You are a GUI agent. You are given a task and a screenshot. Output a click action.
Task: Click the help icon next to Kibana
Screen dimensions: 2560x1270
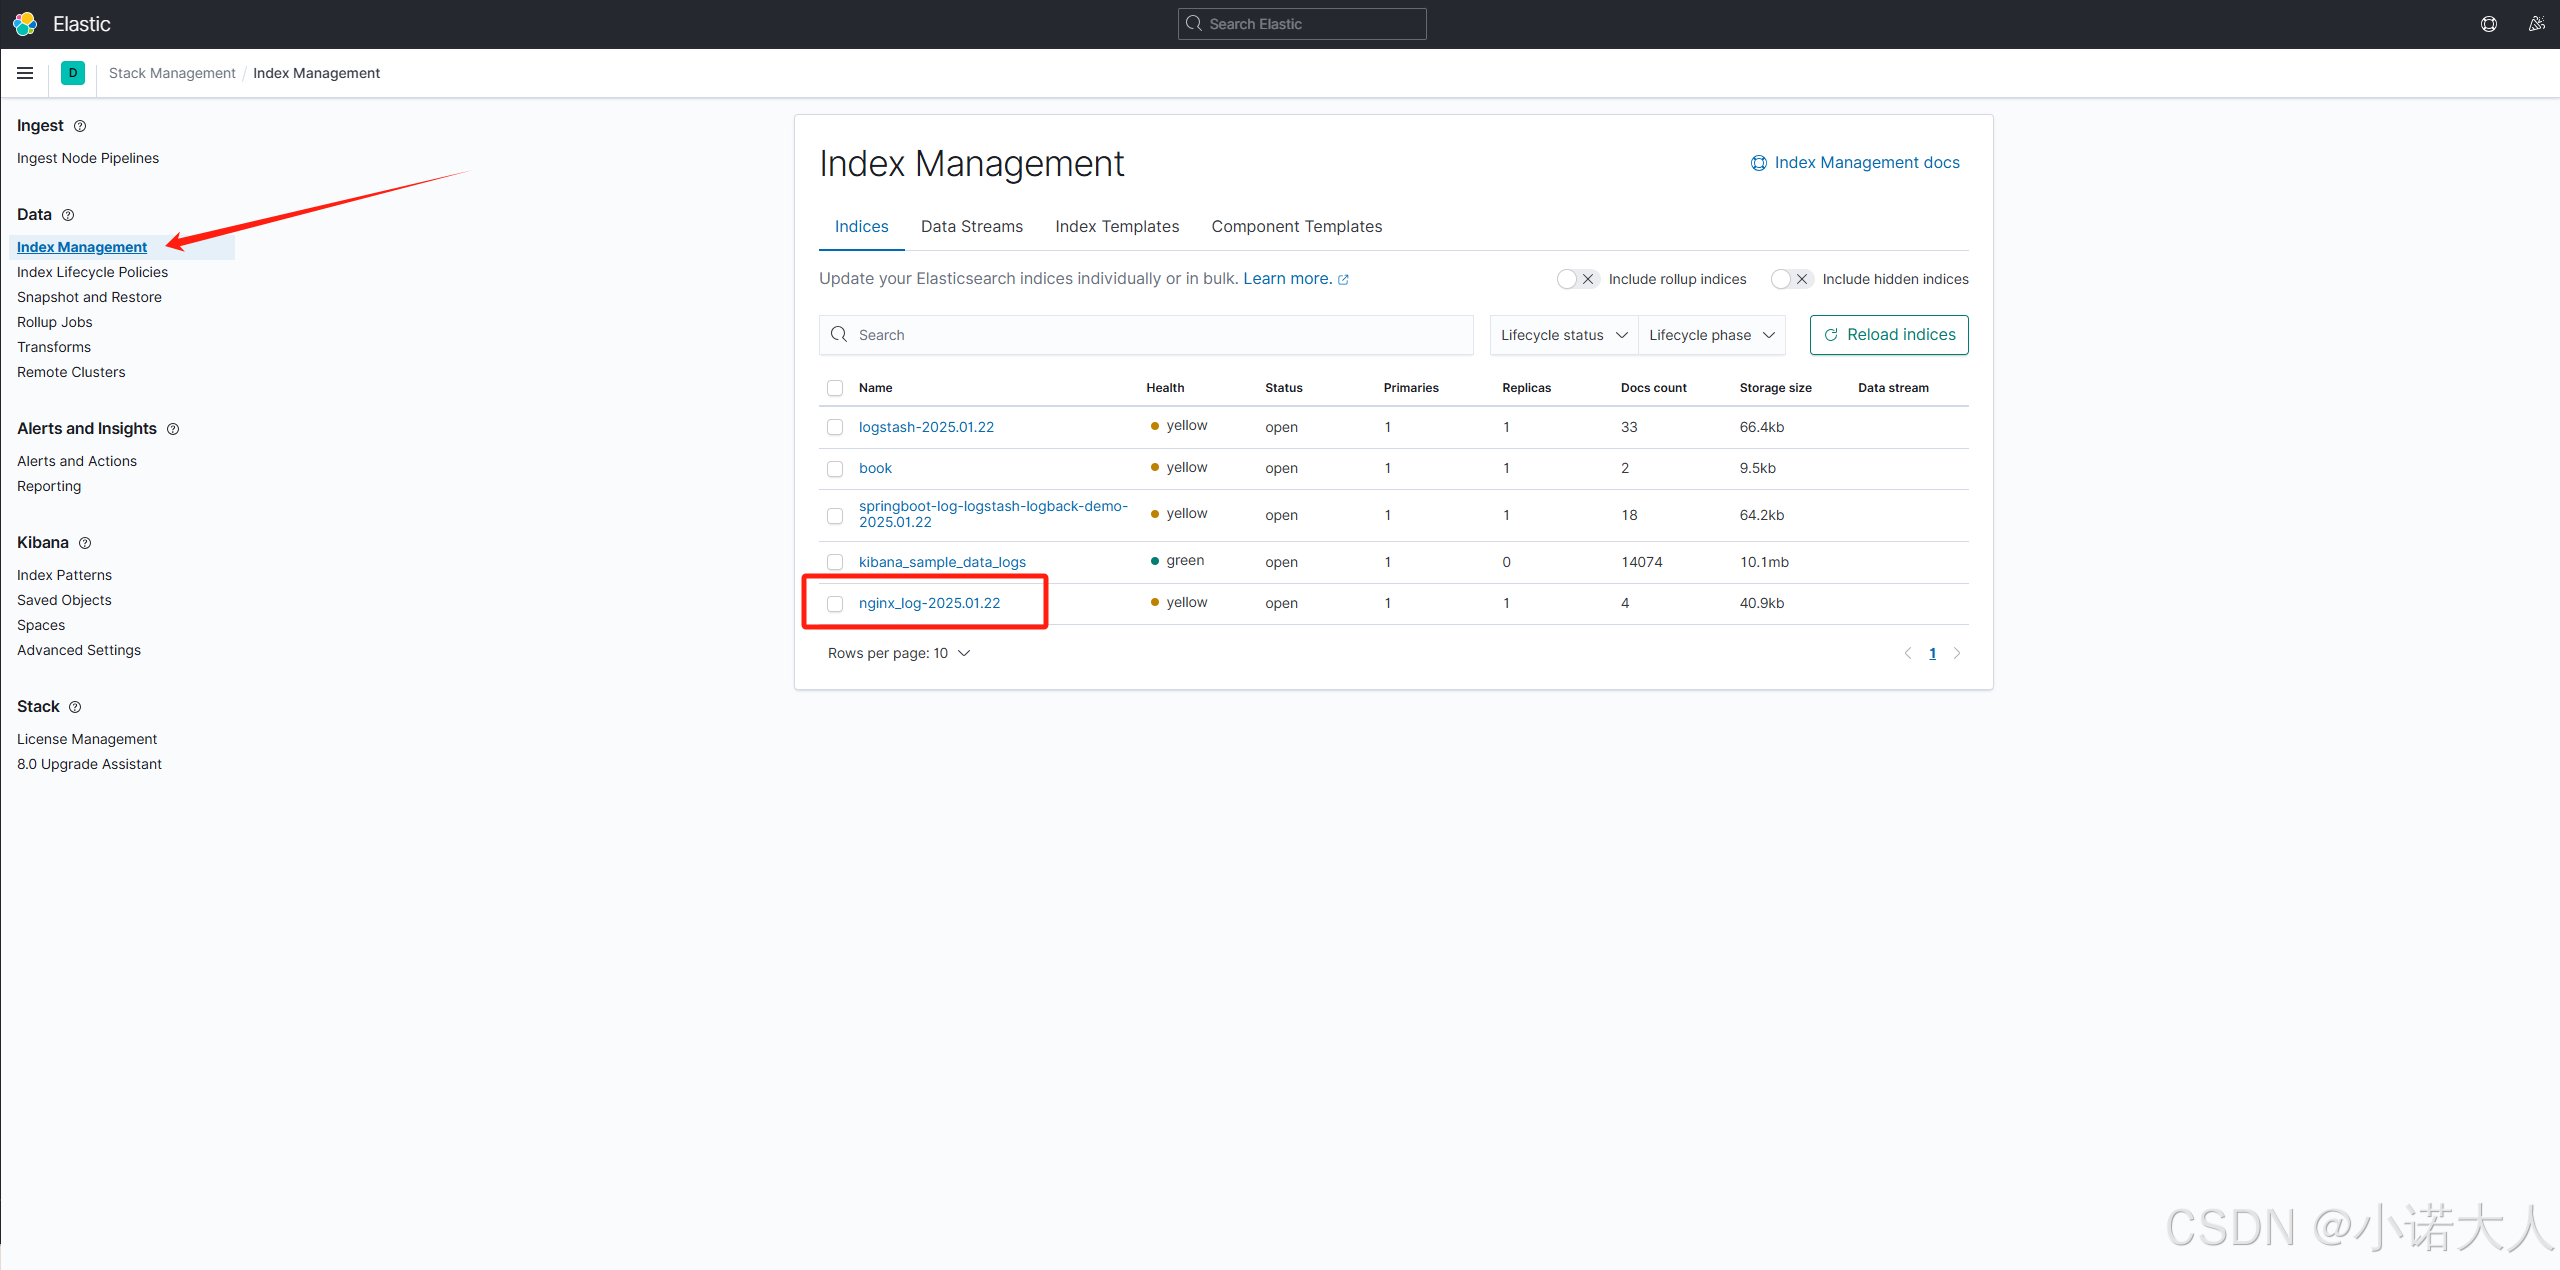[x=85, y=543]
